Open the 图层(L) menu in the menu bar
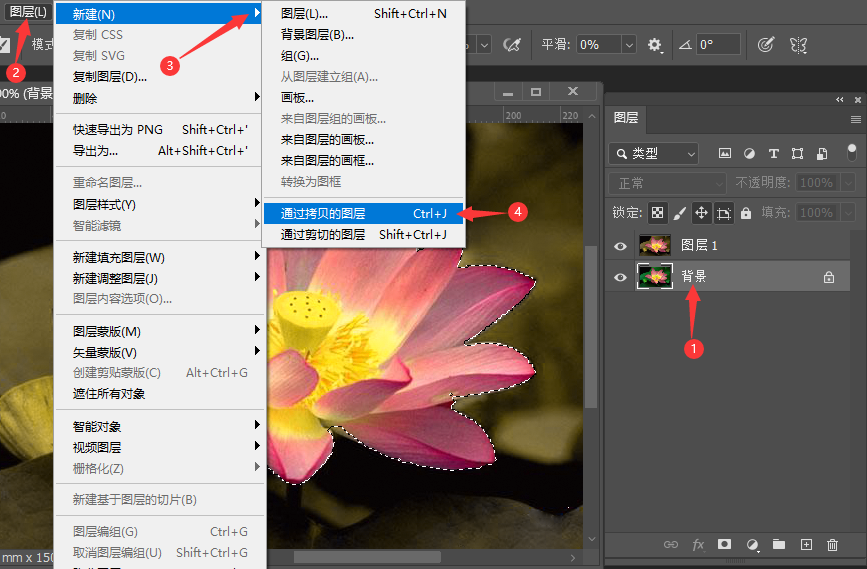This screenshot has height=569, width=867. (x=28, y=12)
